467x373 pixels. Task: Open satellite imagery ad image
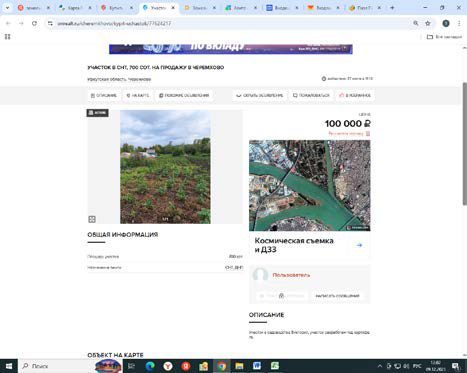310,185
